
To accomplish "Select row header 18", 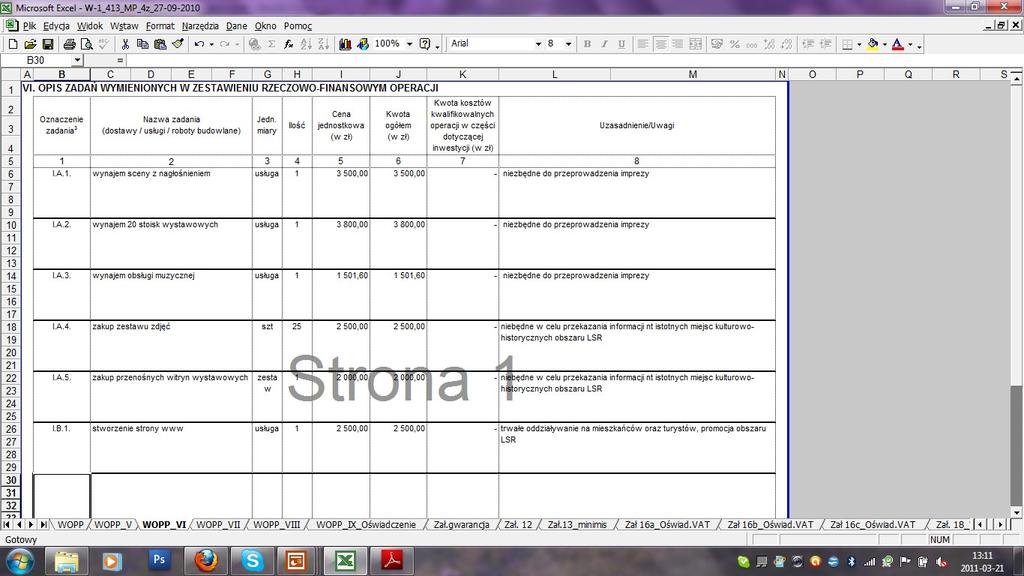I will click(x=10, y=327).
